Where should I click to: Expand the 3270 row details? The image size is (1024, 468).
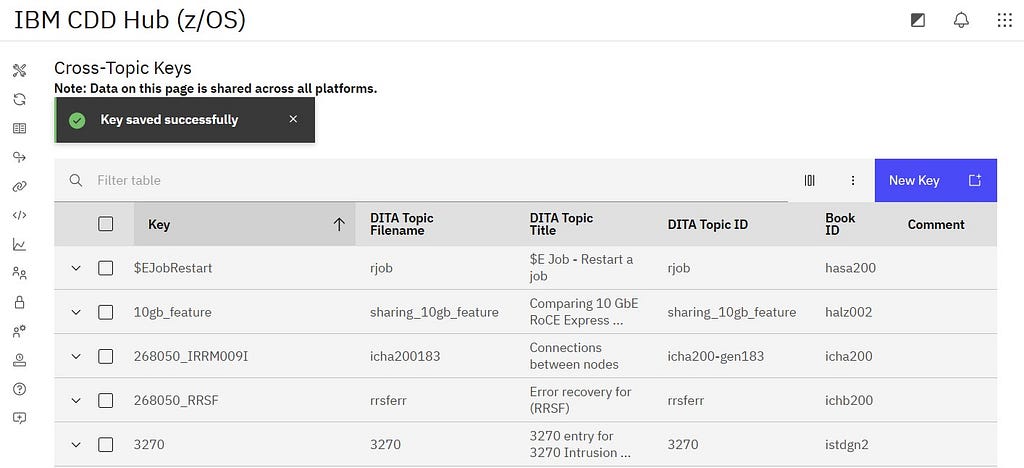tap(75, 444)
